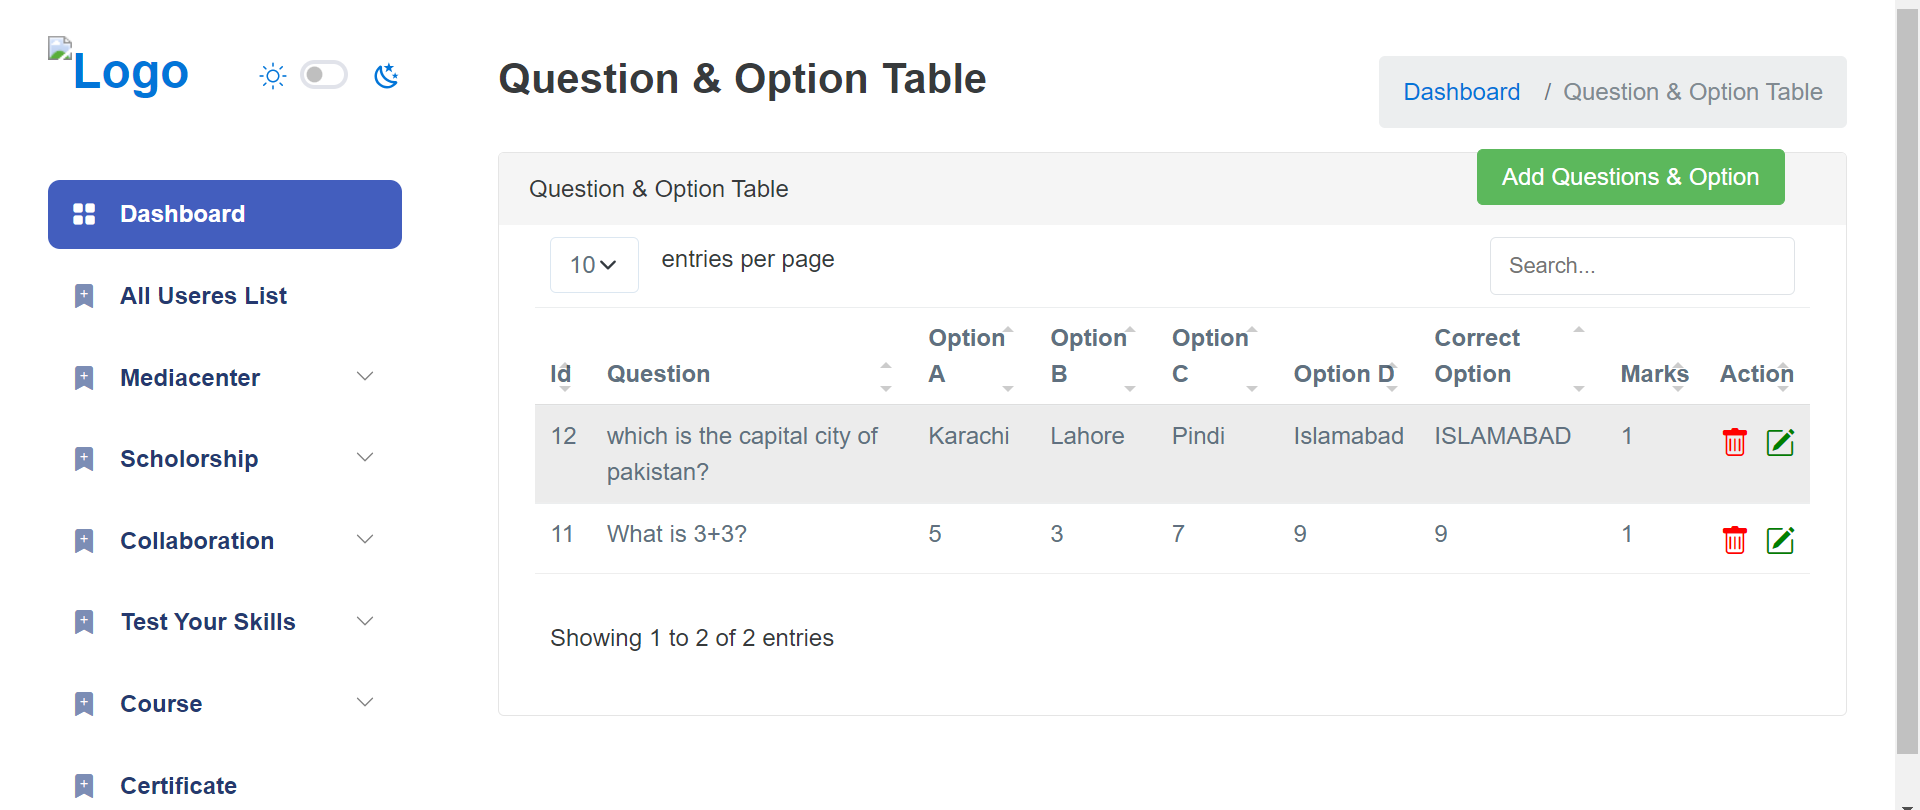
Task: Delete the capital city question row
Action: [1734, 442]
